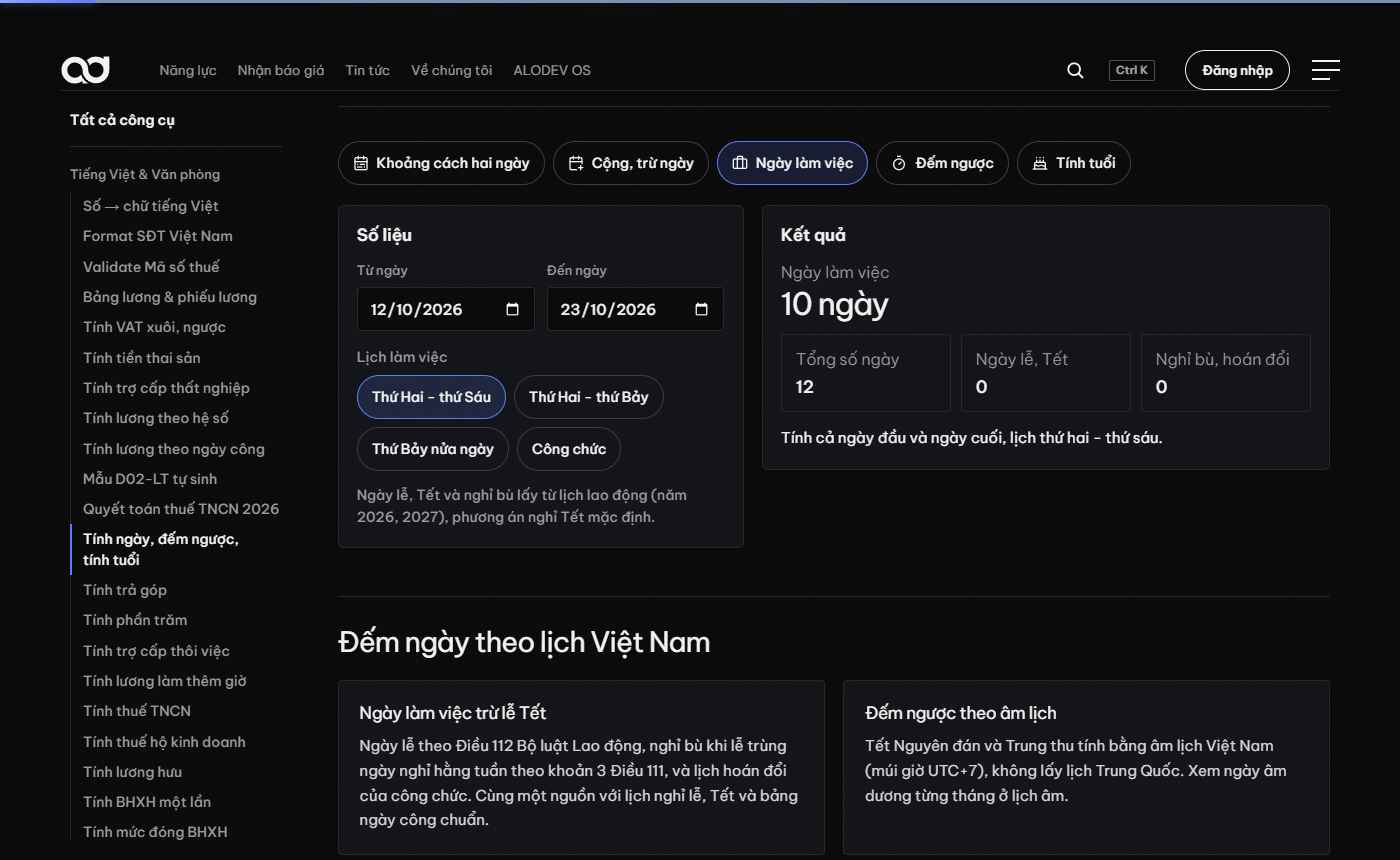This screenshot has width=1400, height=860.
Task: Switch to Cộng, trừ ngày tab
Action: [631, 163]
